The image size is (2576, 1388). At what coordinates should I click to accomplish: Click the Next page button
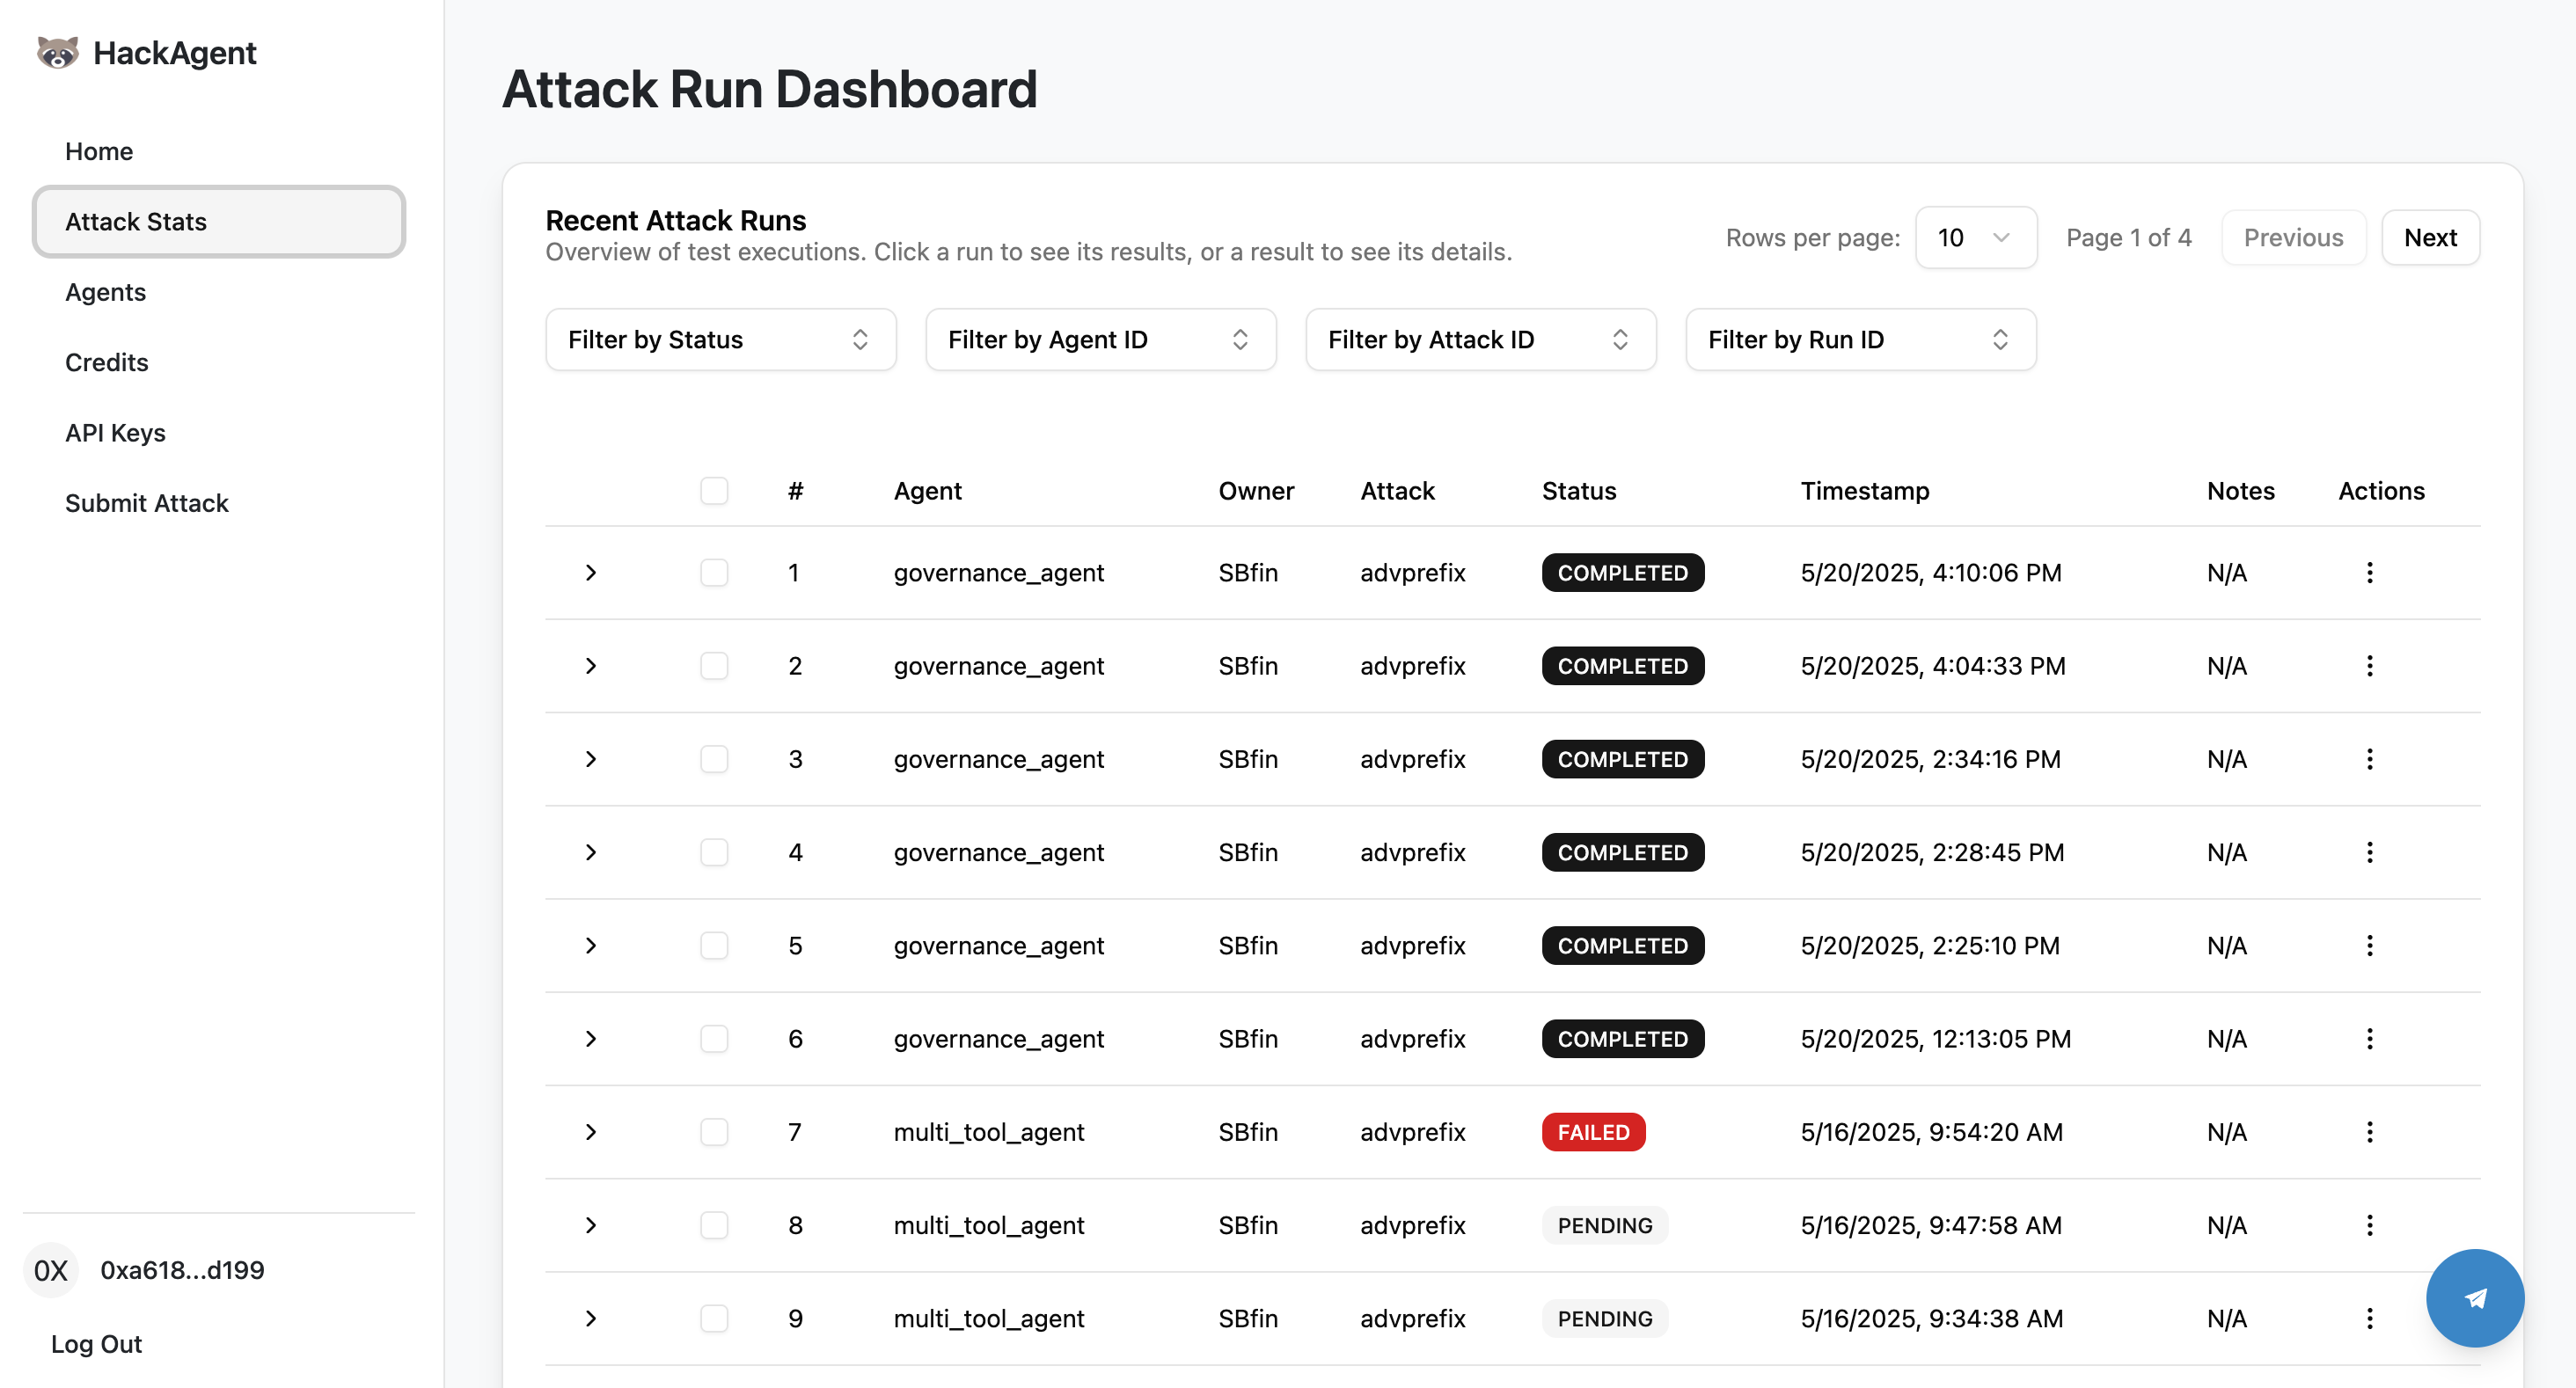2430,238
